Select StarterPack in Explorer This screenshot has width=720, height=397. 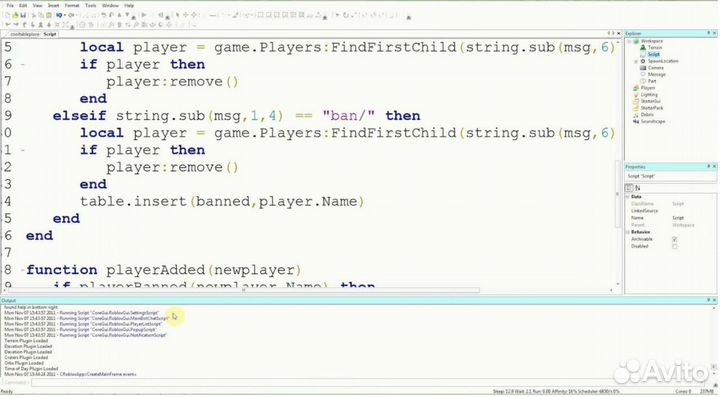(x=652, y=108)
